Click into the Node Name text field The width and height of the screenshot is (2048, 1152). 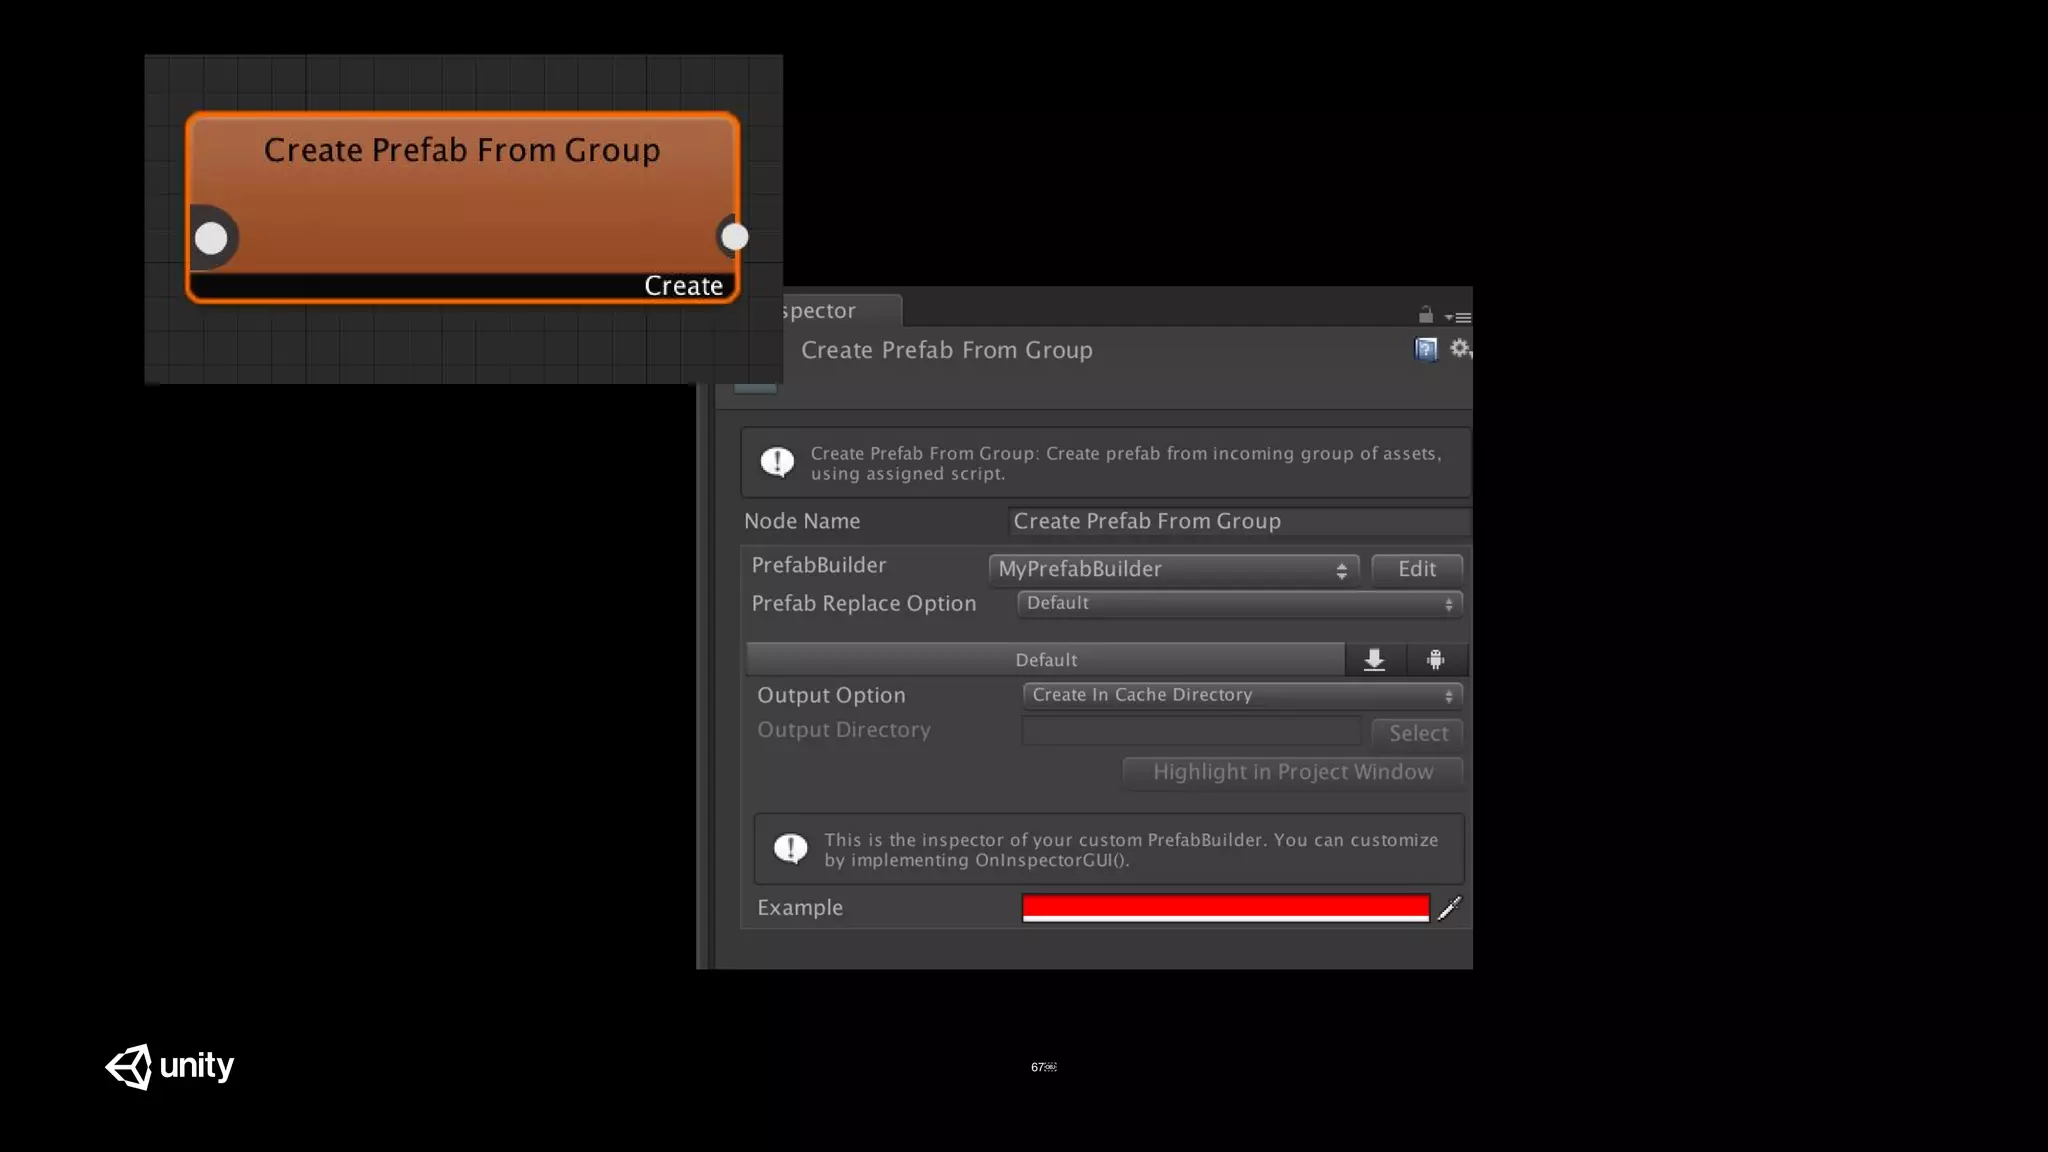(x=1238, y=521)
